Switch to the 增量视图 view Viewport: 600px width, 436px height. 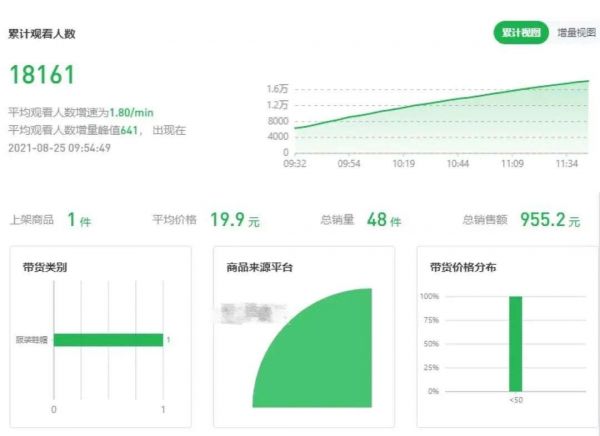pos(574,32)
